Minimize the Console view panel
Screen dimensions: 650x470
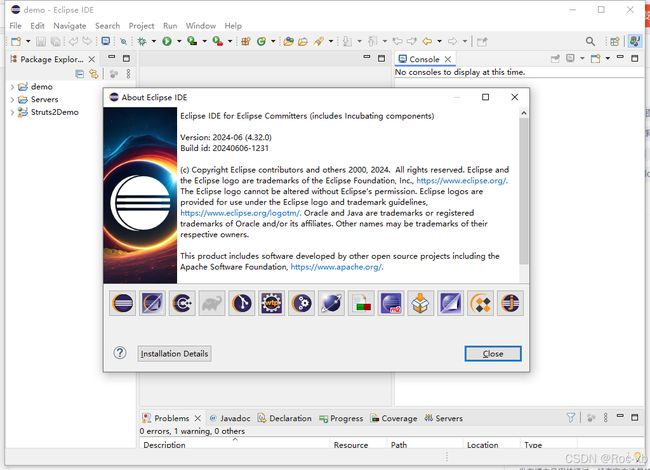pos(620,58)
